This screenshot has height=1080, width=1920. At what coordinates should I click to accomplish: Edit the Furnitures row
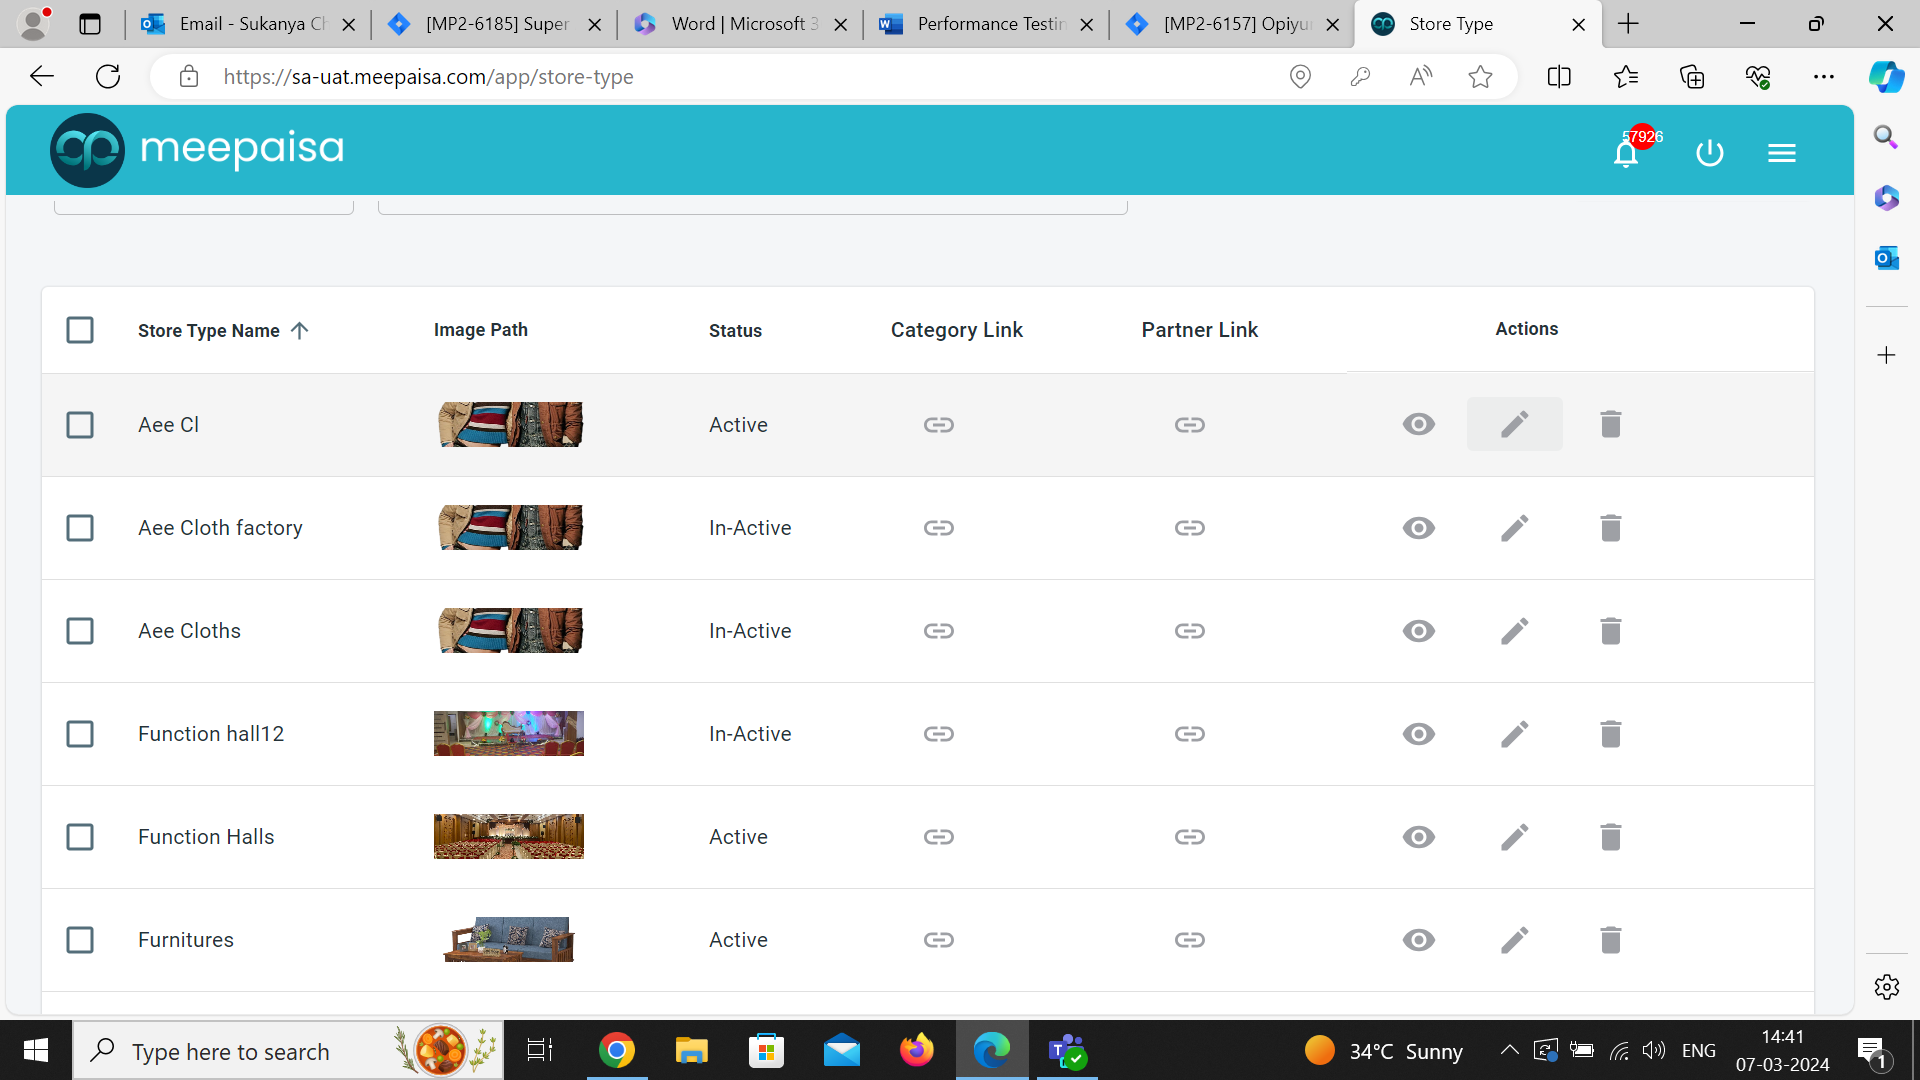click(1515, 940)
